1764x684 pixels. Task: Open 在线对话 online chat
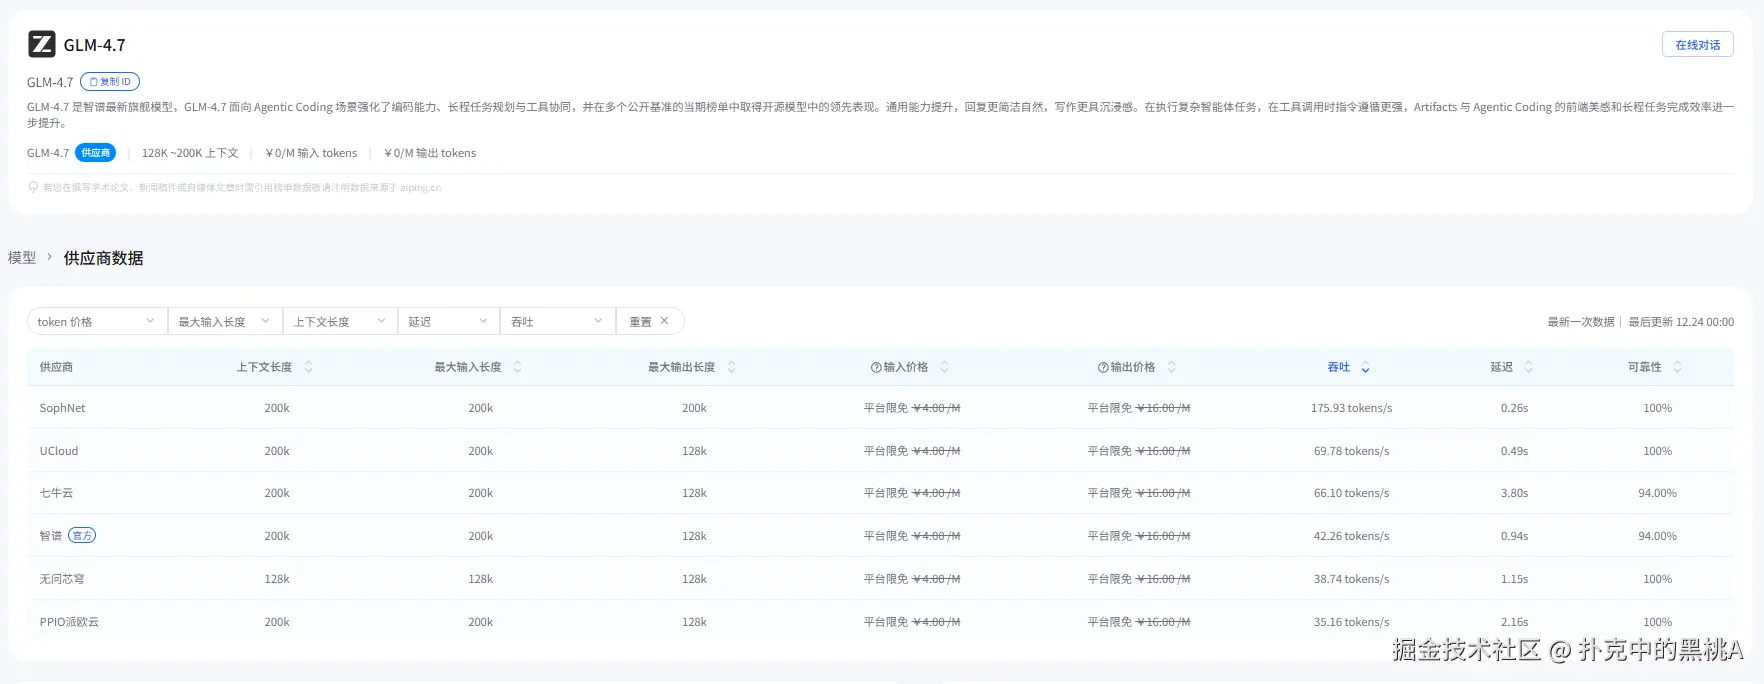[x=1697, y=45]
